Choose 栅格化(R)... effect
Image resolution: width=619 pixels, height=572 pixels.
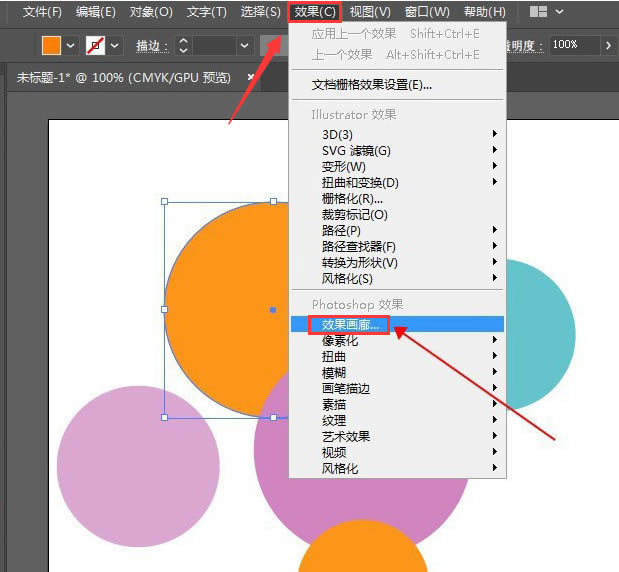tap(398, 199)
